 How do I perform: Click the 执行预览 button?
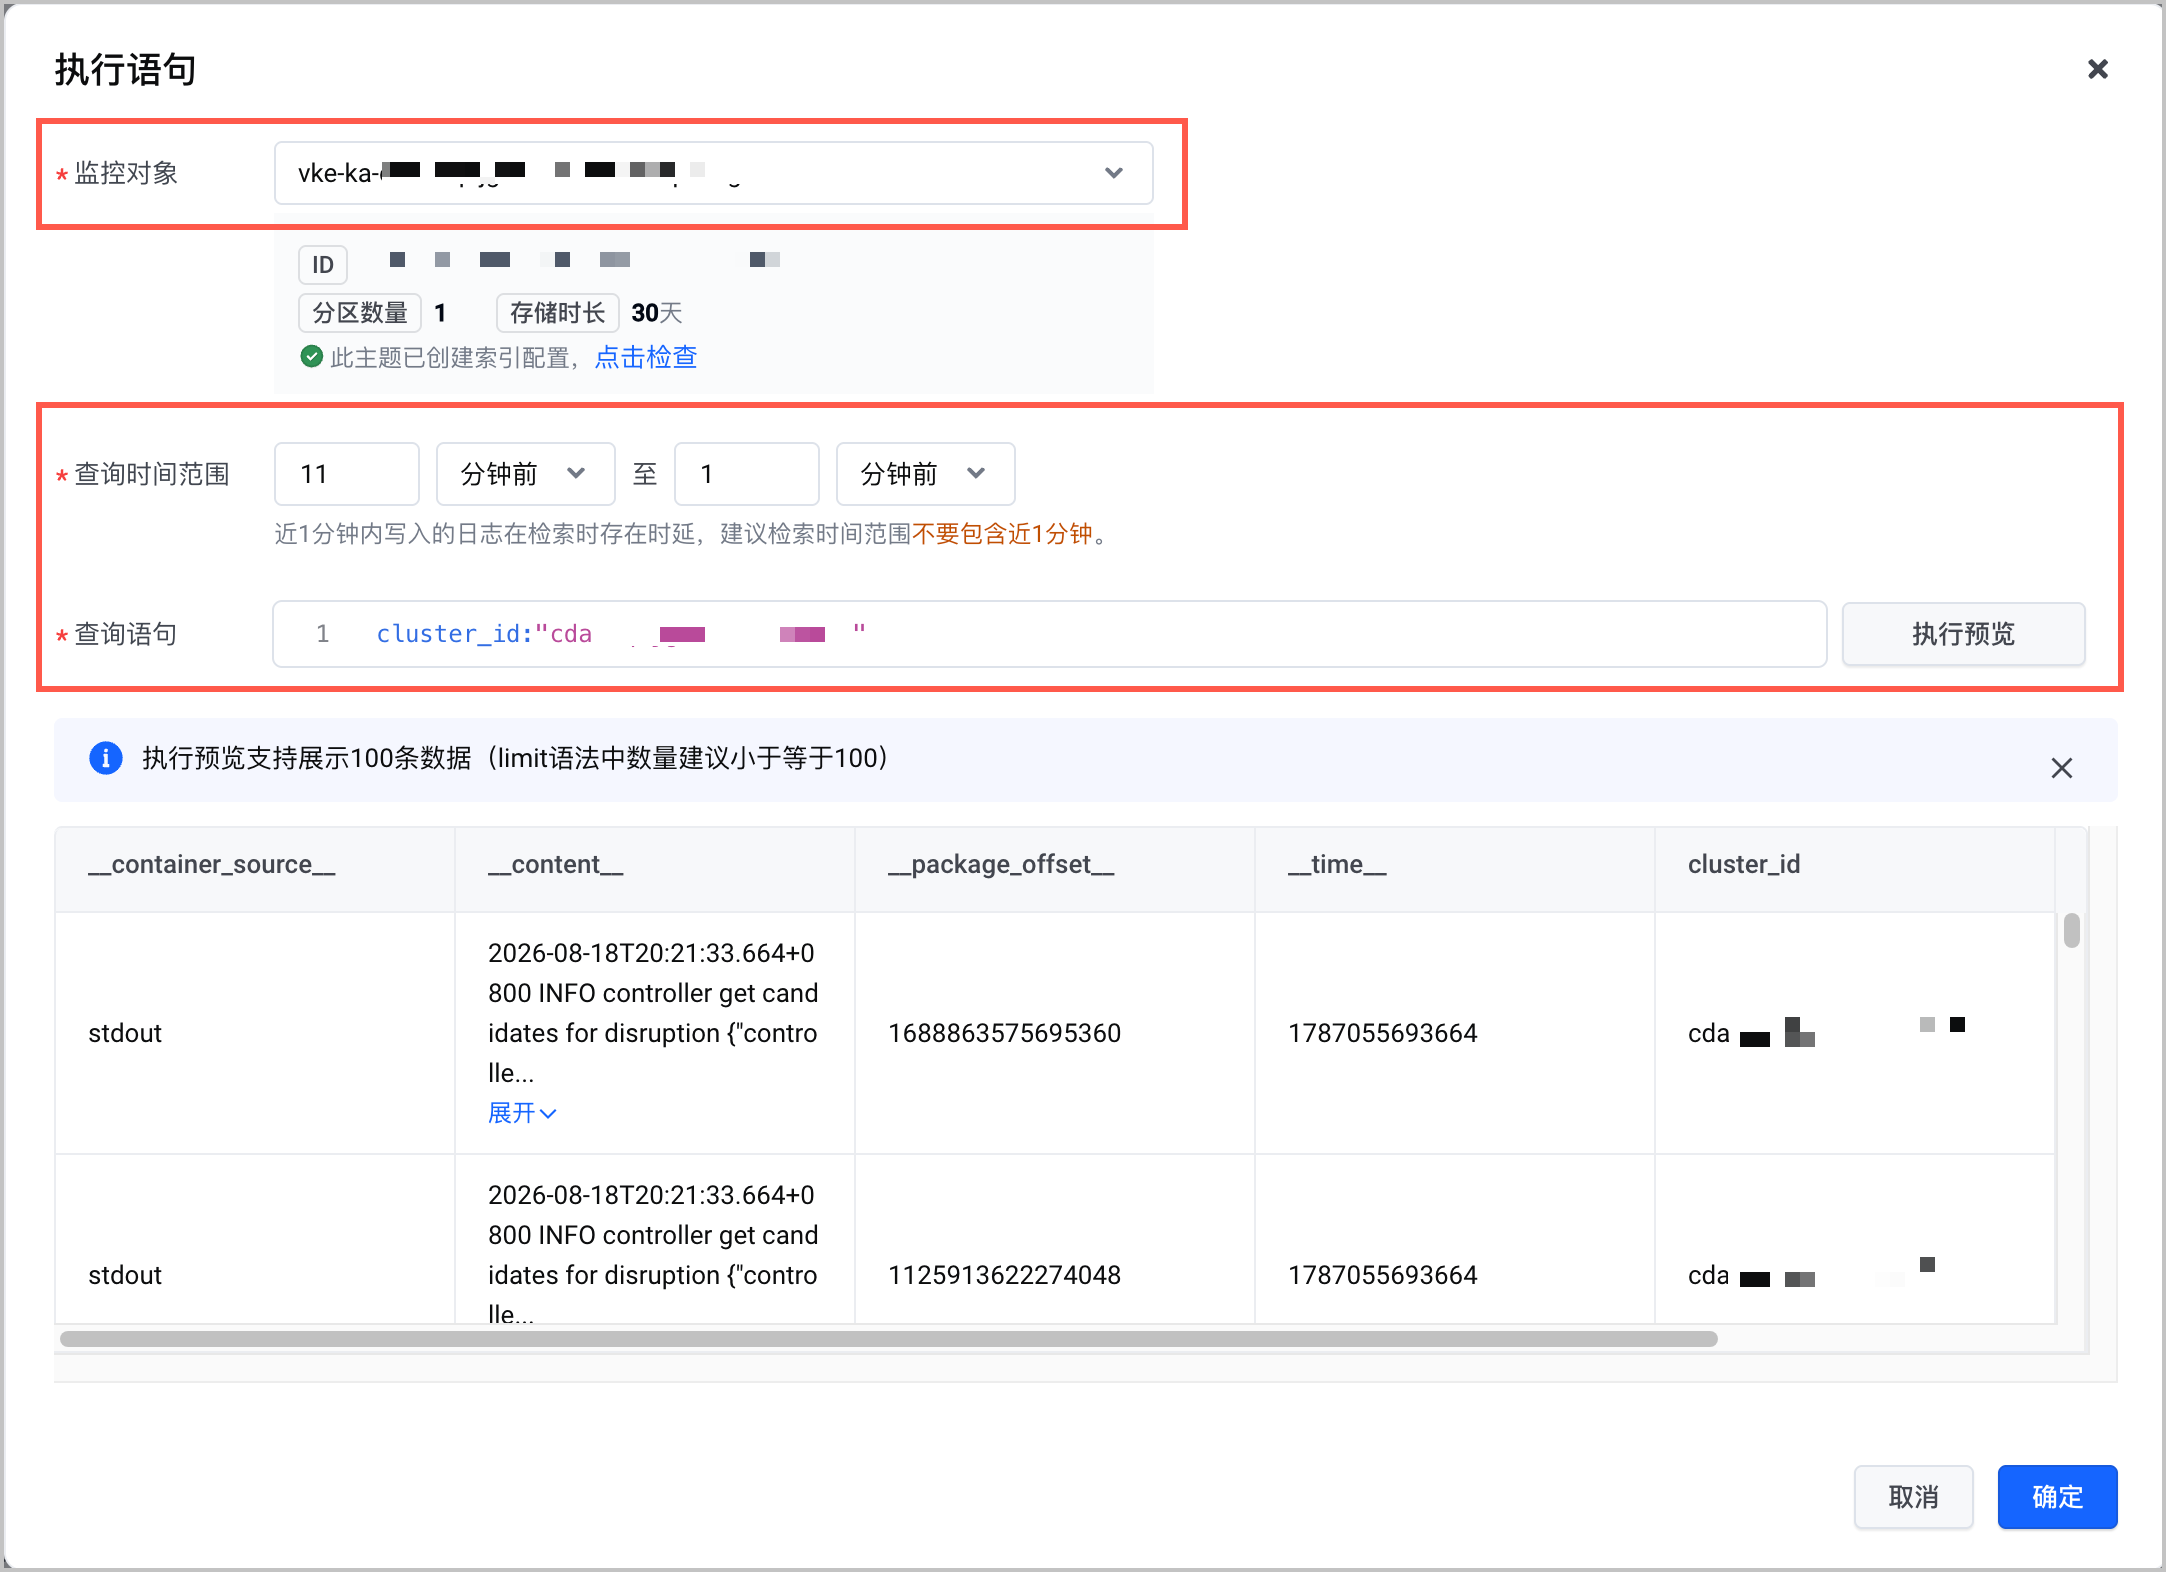[x=1963, y=634]
